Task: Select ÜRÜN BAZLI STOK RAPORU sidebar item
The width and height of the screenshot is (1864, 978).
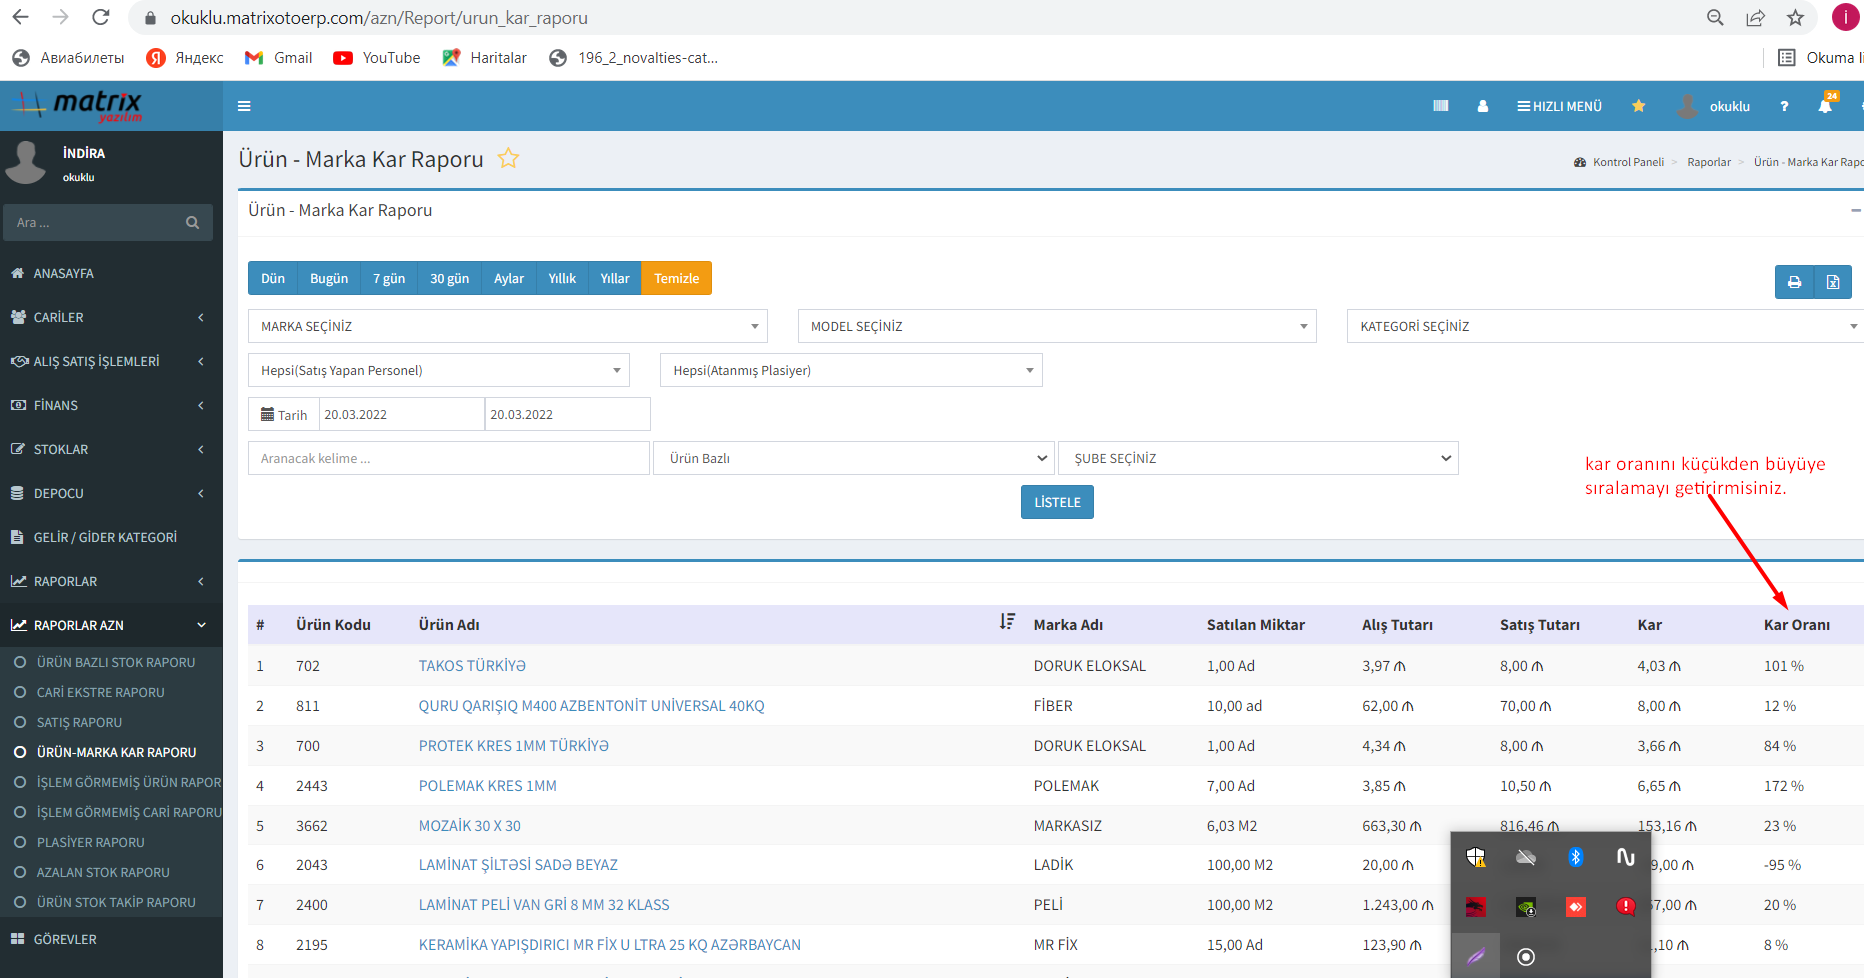Action: (x=116, y=662)
